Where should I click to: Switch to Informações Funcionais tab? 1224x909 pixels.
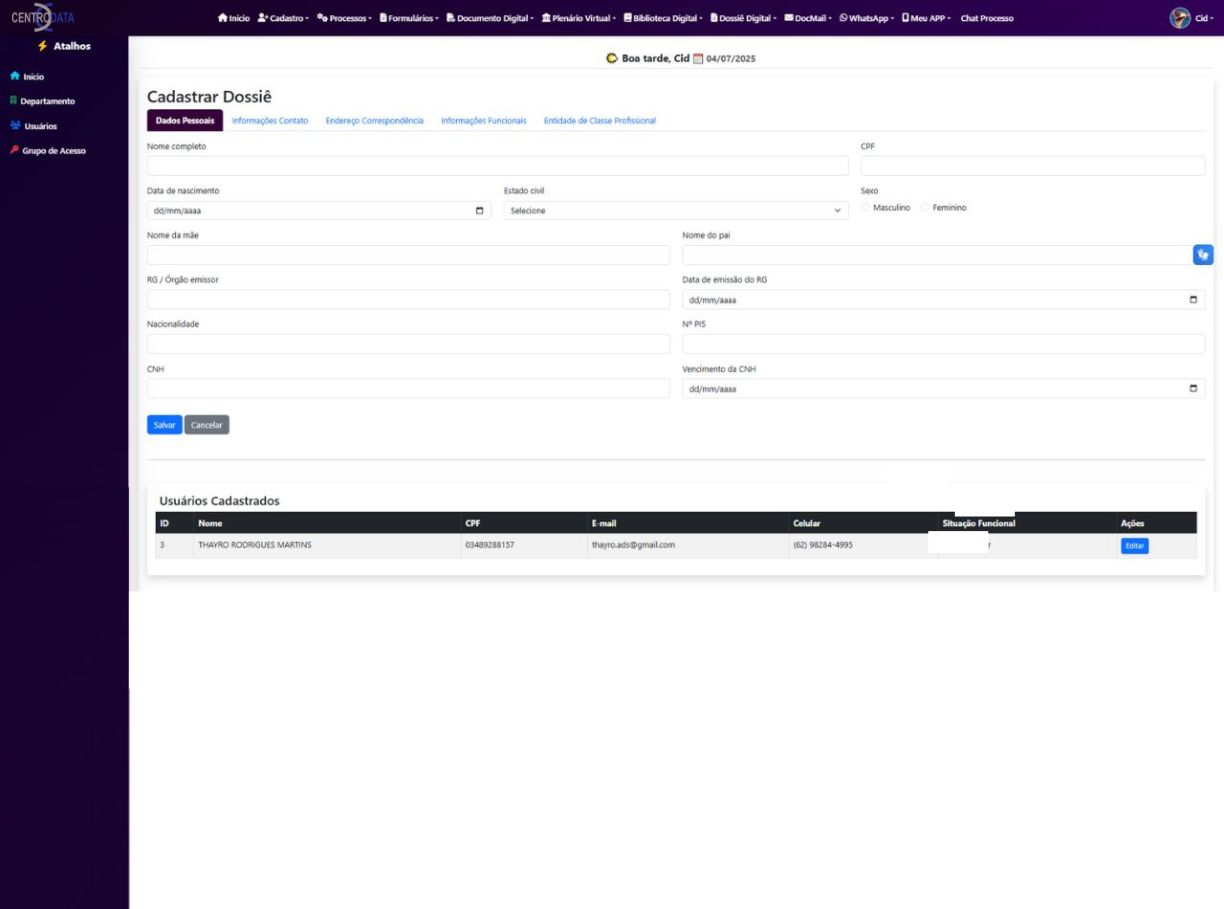click(484, 120)
